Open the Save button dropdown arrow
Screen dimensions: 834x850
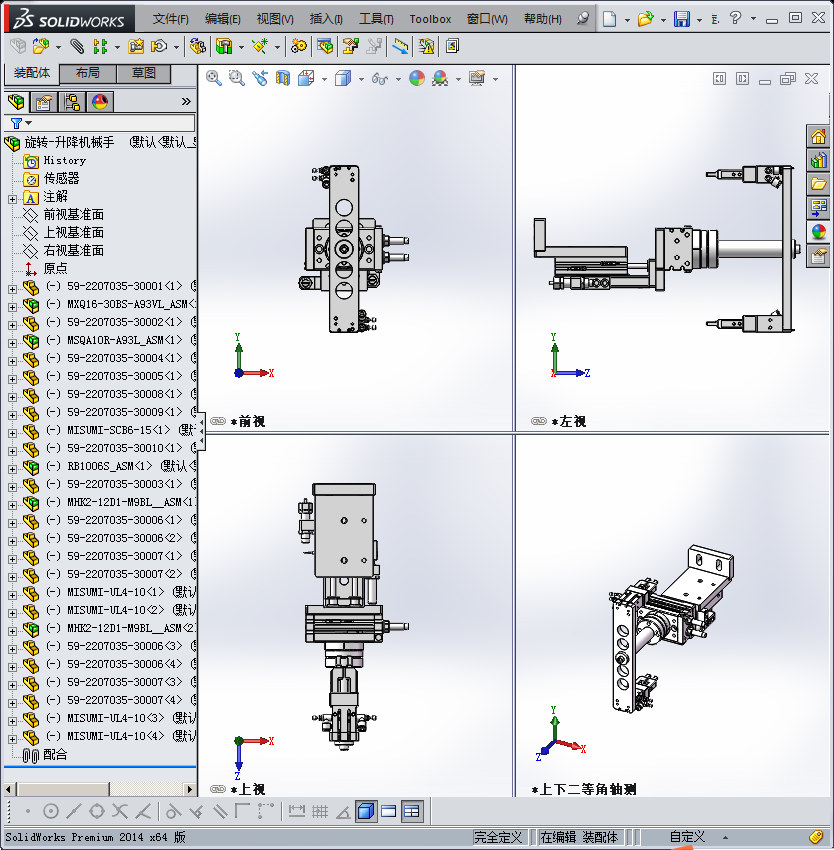click(x=699, y=20)
